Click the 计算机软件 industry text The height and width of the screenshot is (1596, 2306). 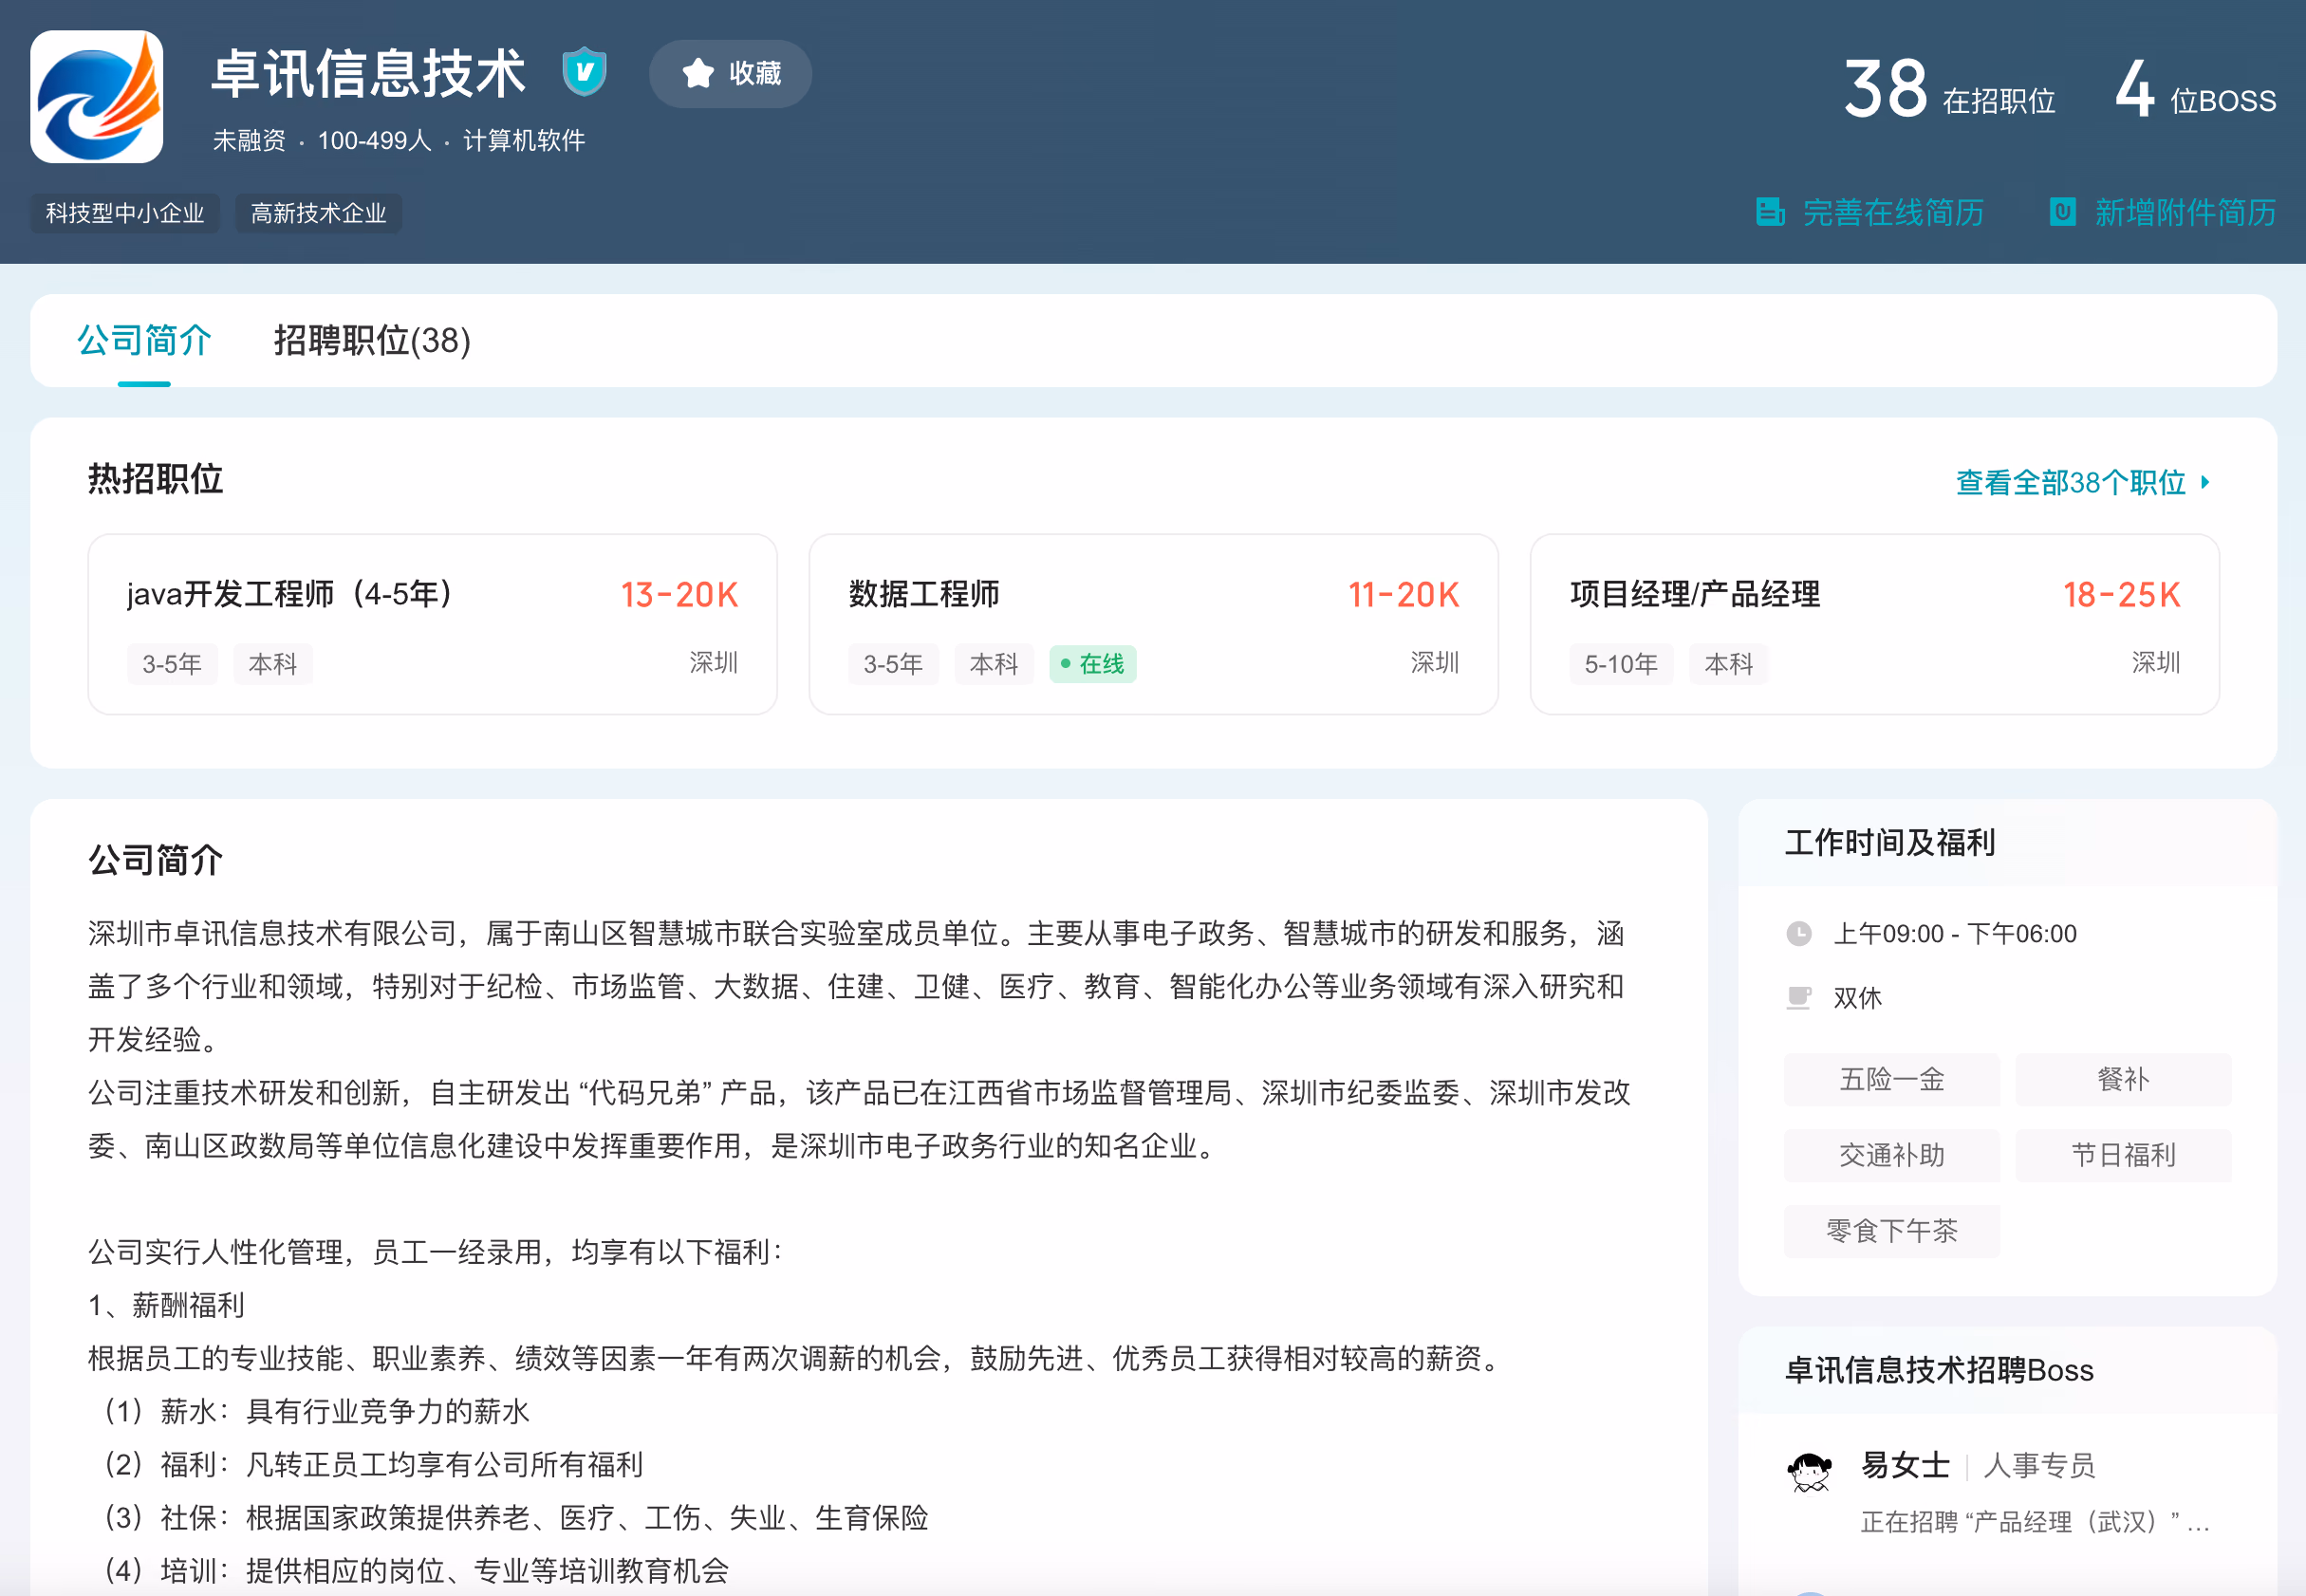coord(524,140)
